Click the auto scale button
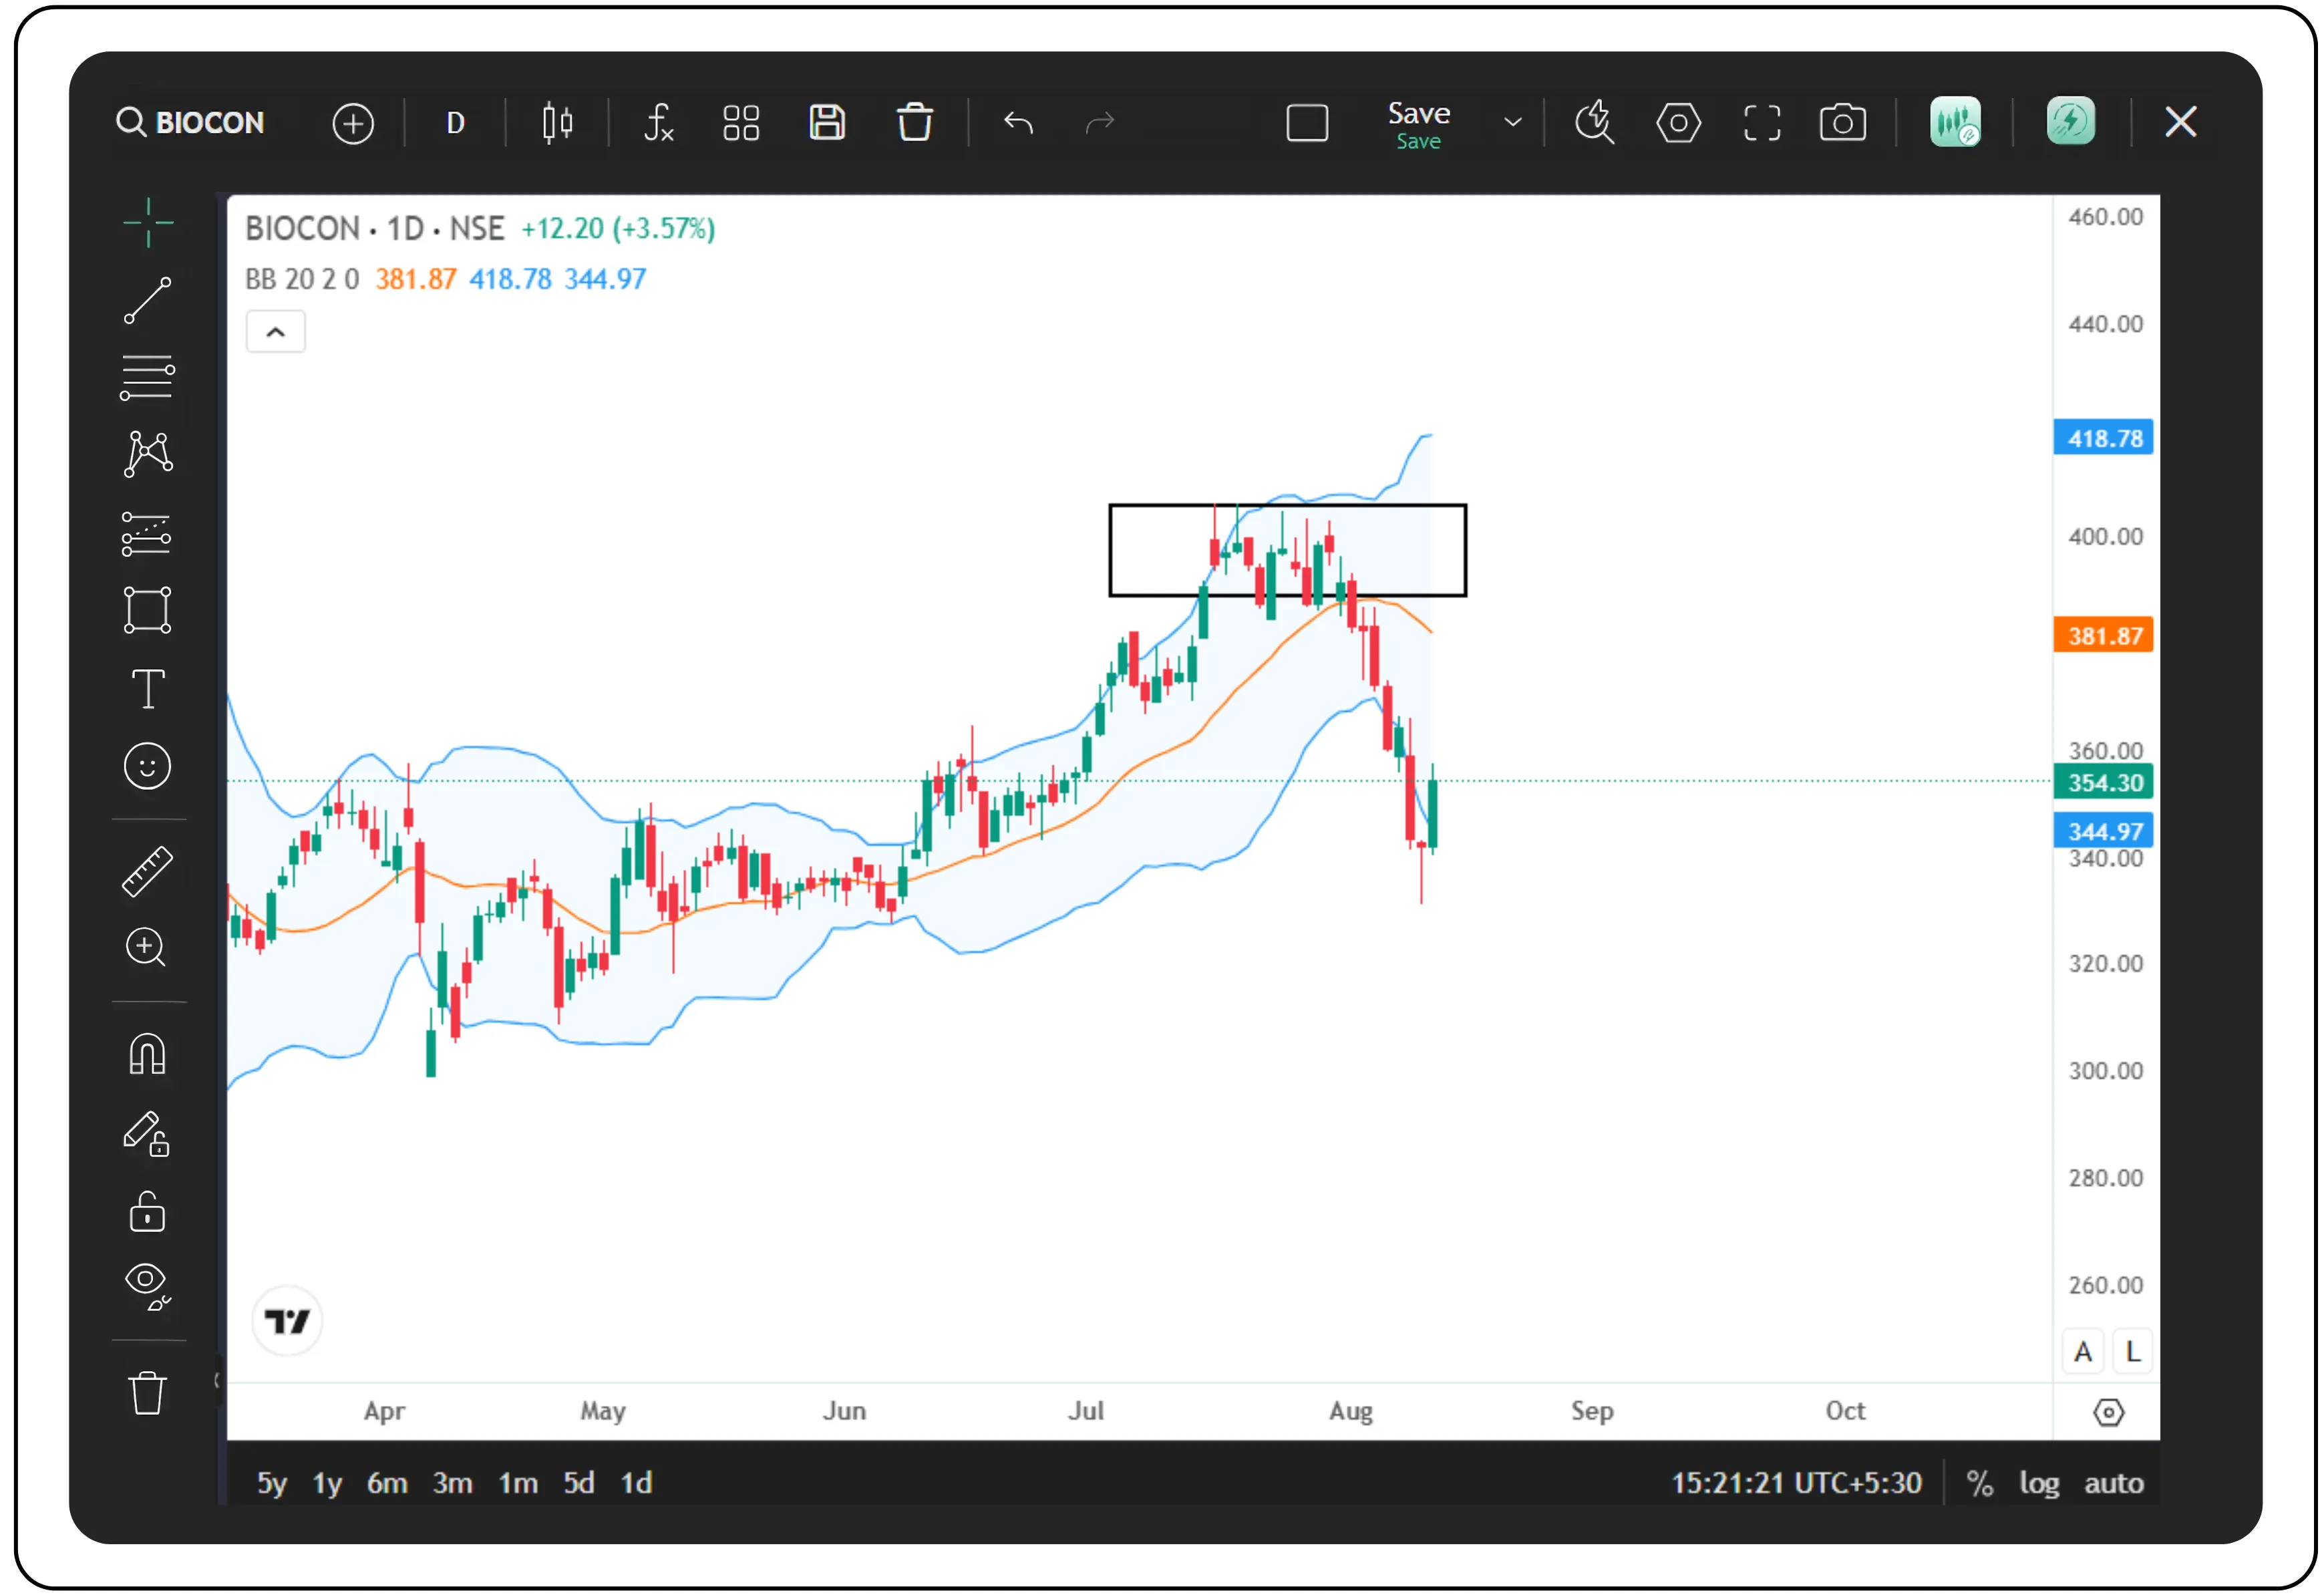 (2114, 1483)
